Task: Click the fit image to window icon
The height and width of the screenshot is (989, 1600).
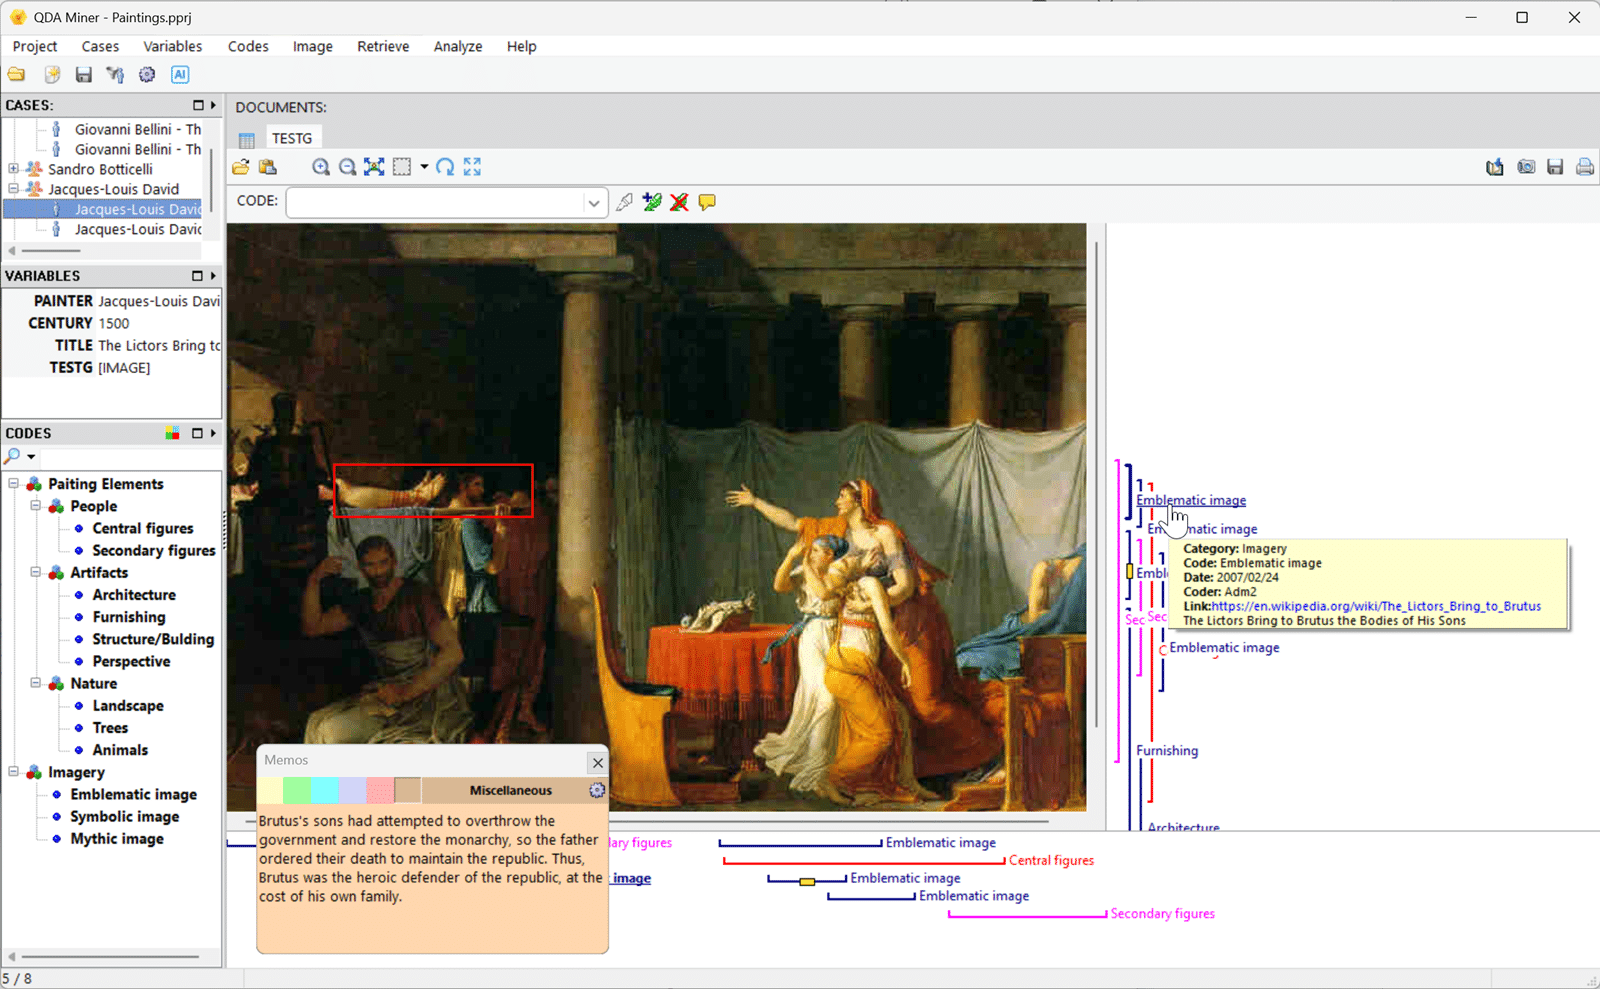Action: [x=374, y=167]
